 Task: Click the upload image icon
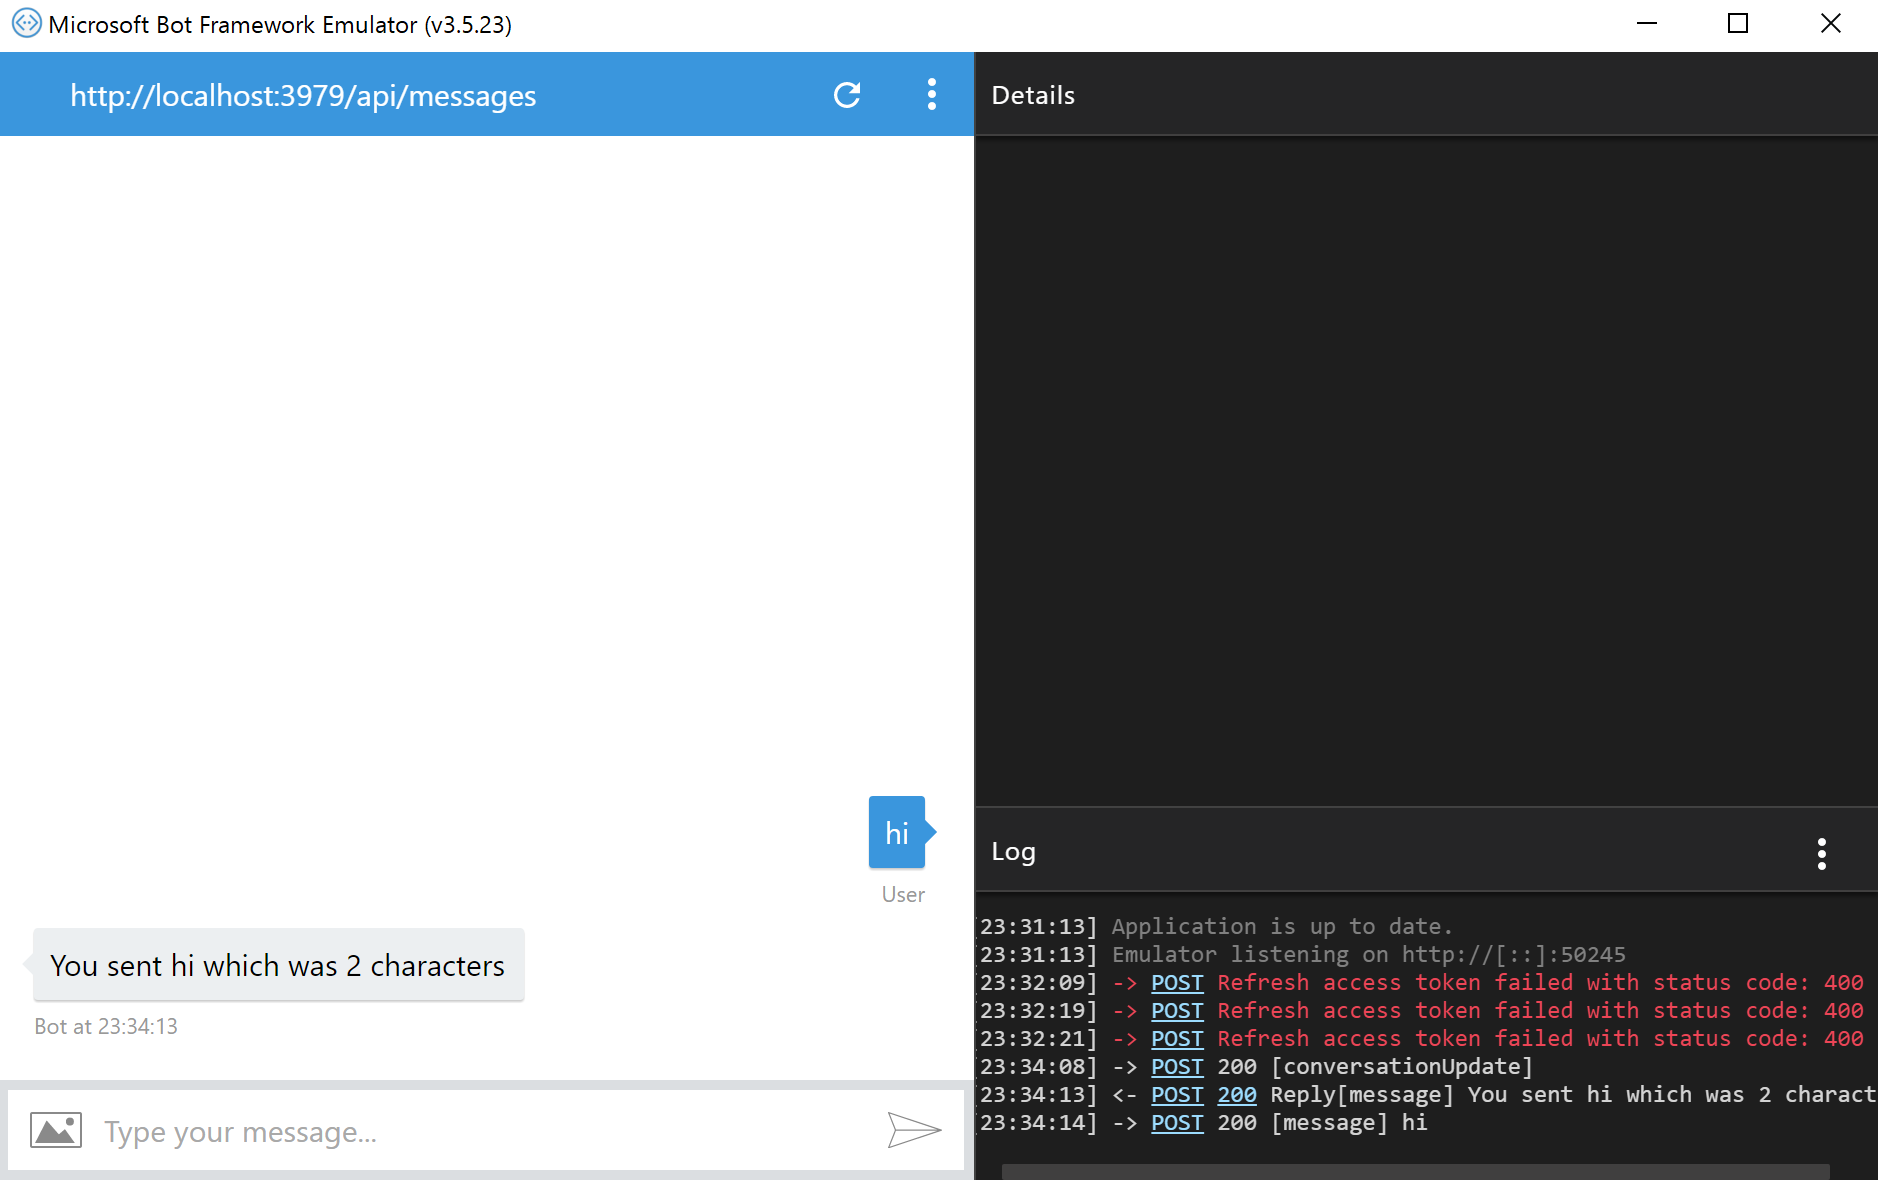tap(56, 1130)
